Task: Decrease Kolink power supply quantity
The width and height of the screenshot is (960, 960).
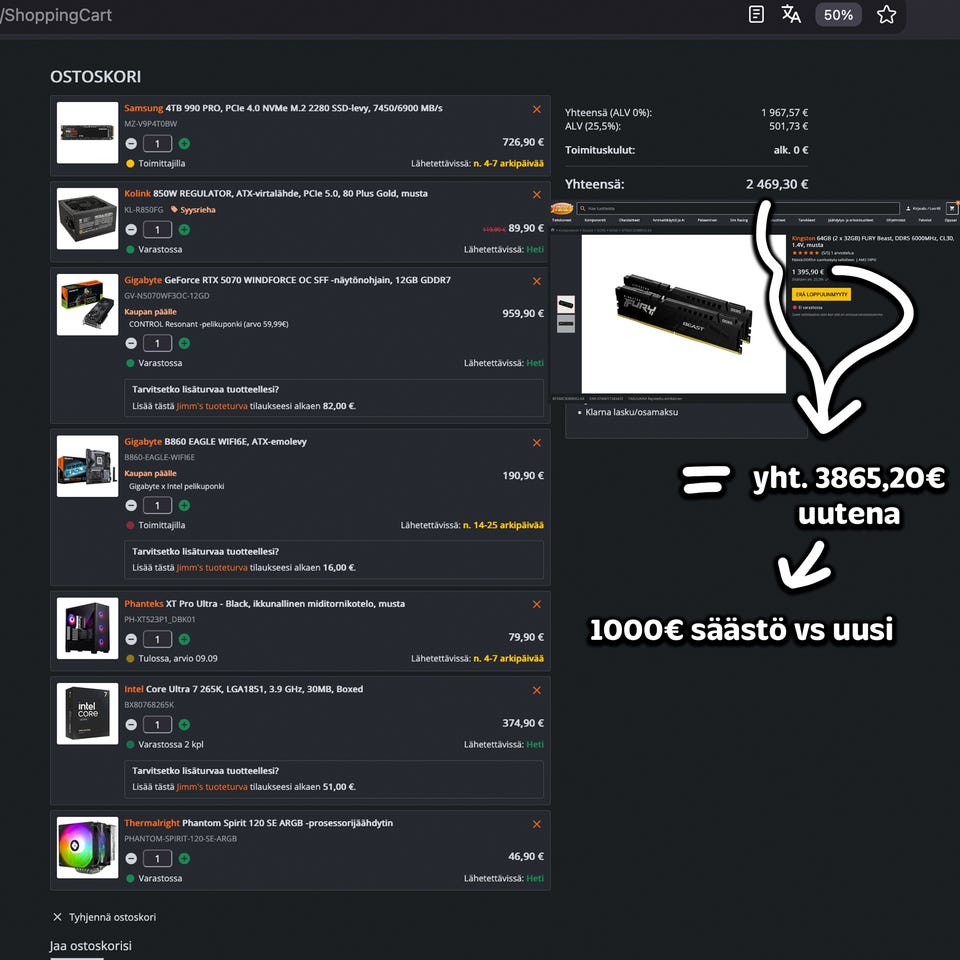Action: (131, 230)
